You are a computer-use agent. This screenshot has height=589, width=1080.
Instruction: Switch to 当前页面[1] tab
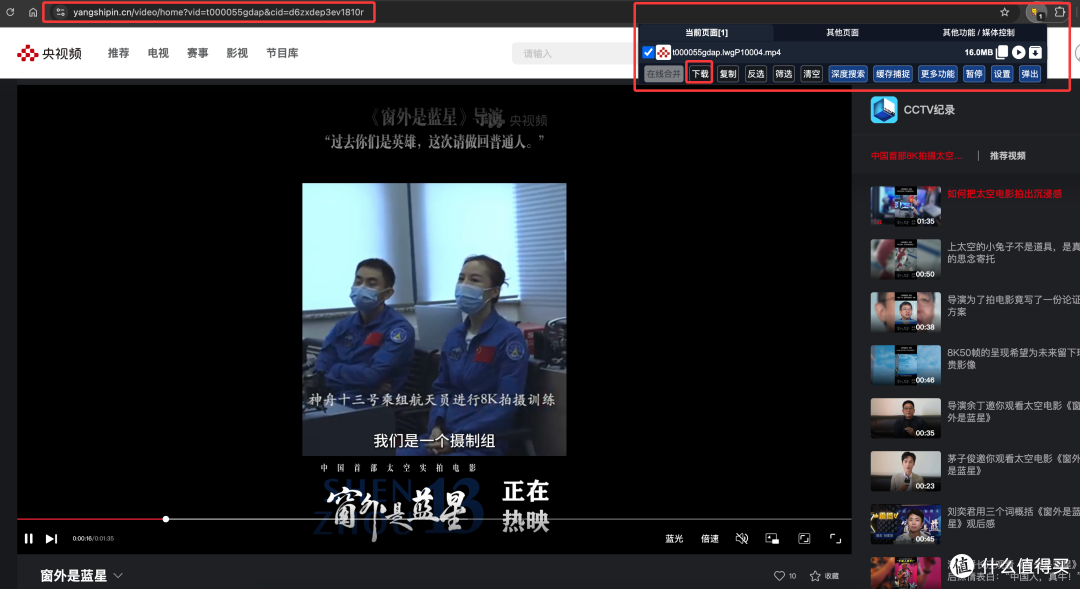coord(706,32)
